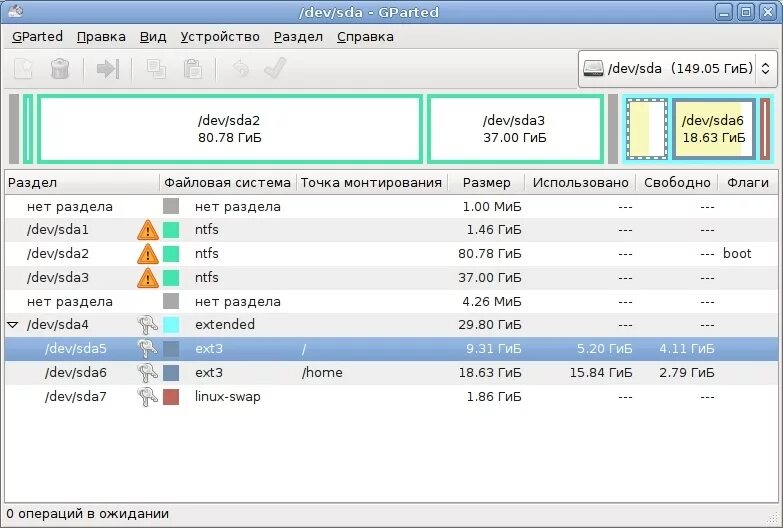Image resolution: width=783 pixels, height=528 pixels.
Task: Click the 29.80 ГиБ size value
Action: pyautogui.click(x=490, y=325)
